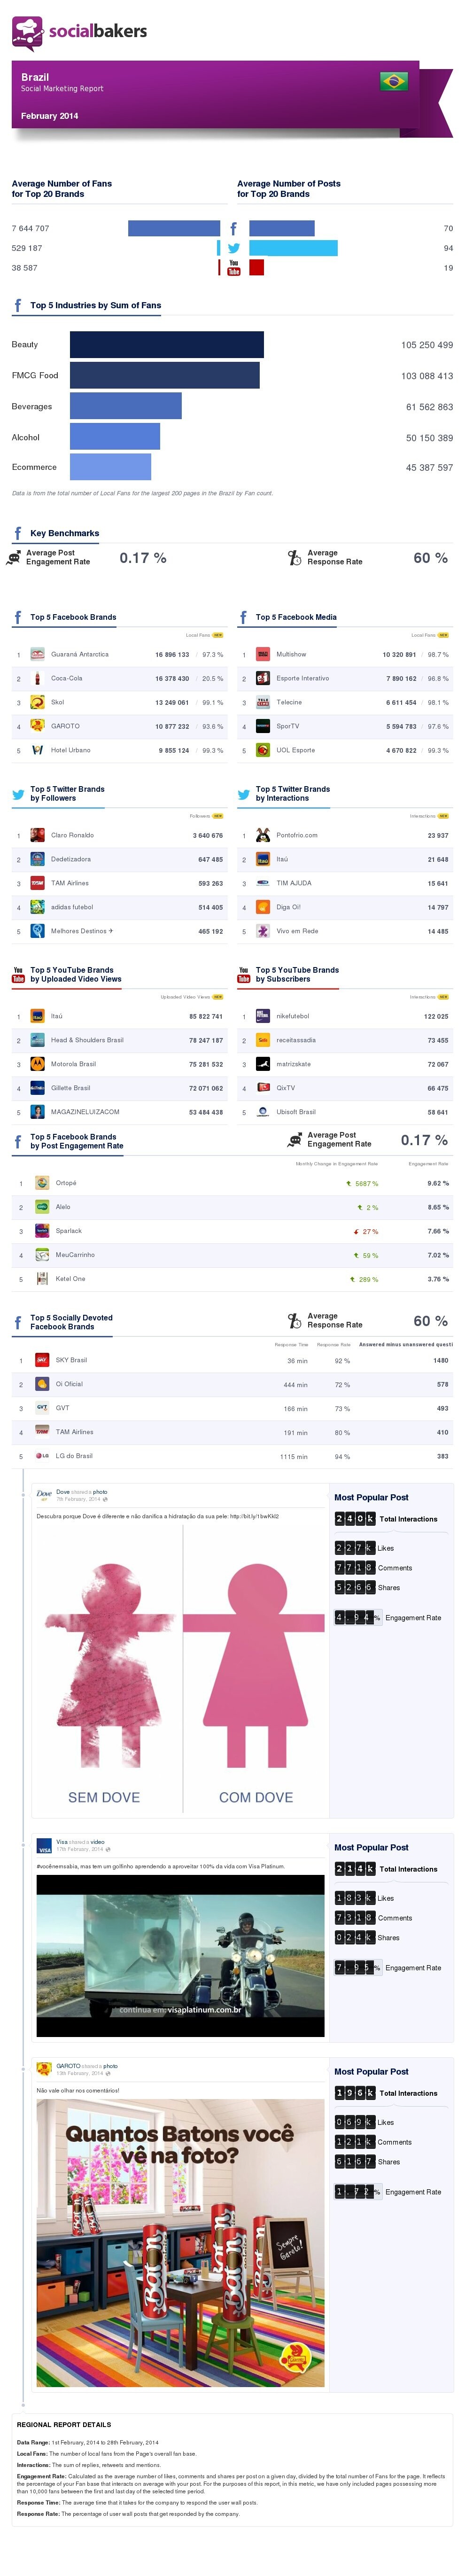465x2576 pixels.
Task: Click the Coca-Cola logo in Top 5 Facebook Brands
Action: point(37,678)
